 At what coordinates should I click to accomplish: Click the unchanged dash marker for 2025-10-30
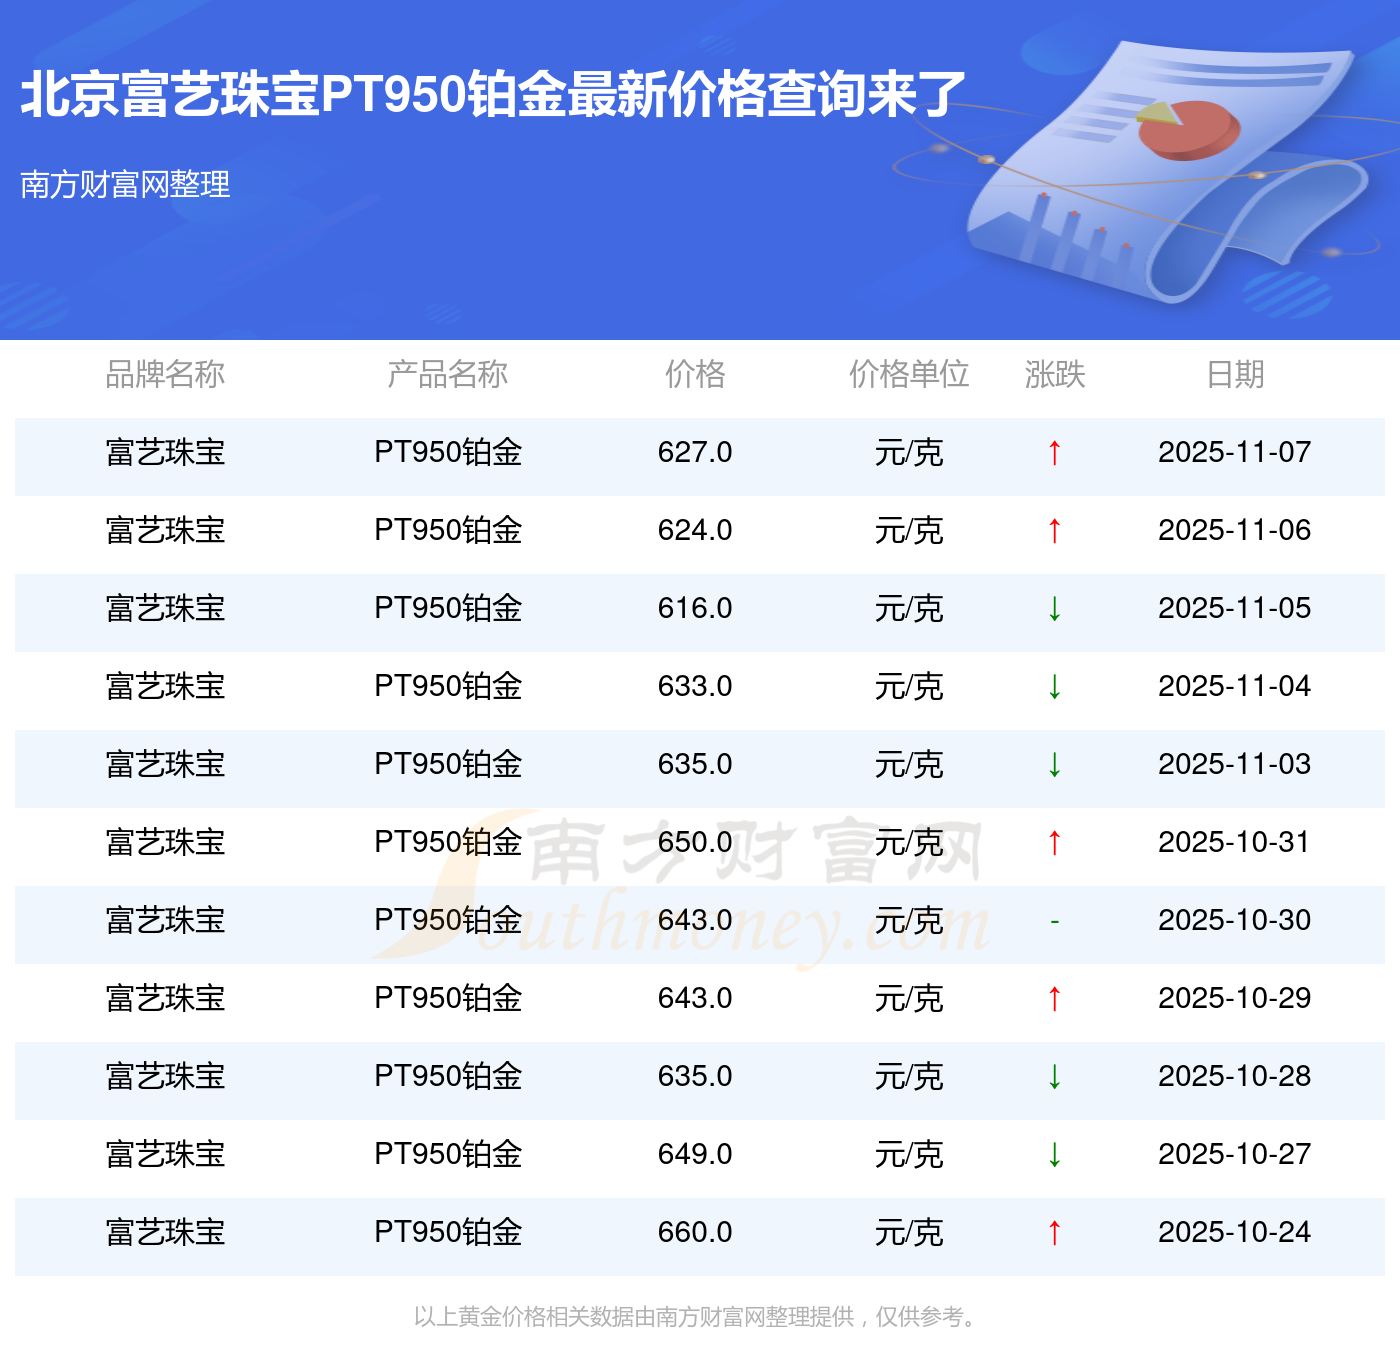[x=1054, y=921]
